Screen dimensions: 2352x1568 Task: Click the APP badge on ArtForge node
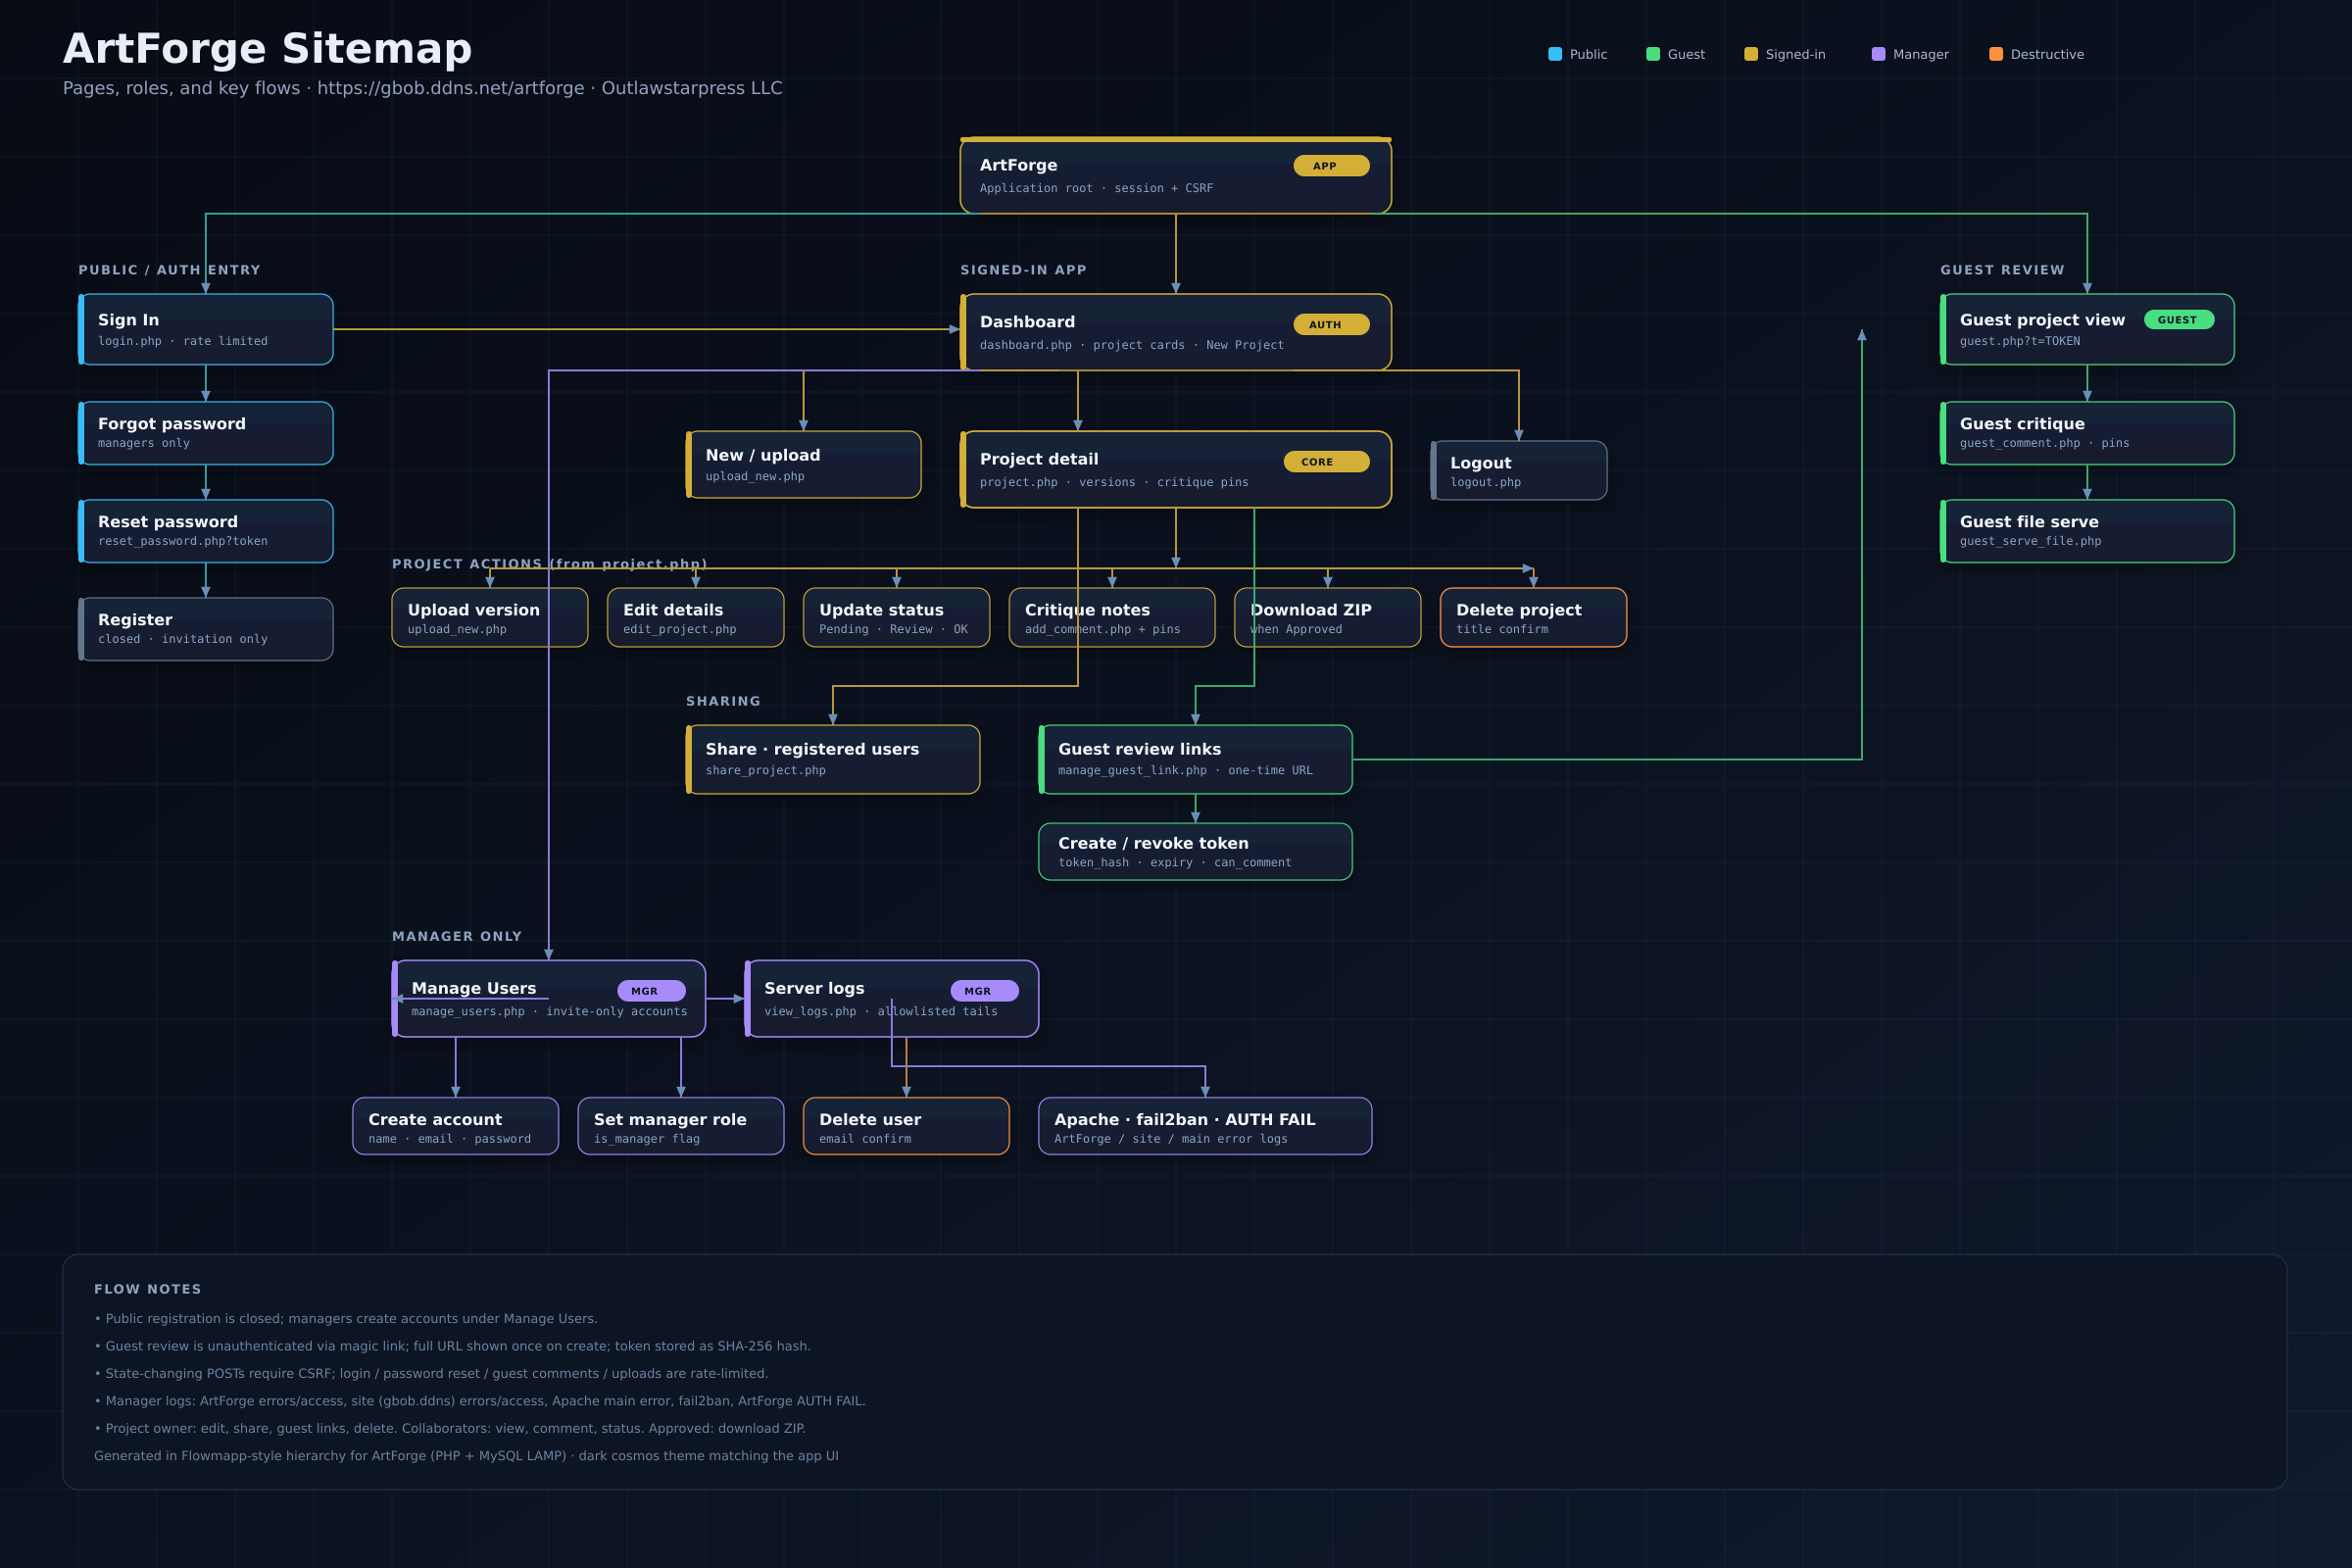[1331, 166]
